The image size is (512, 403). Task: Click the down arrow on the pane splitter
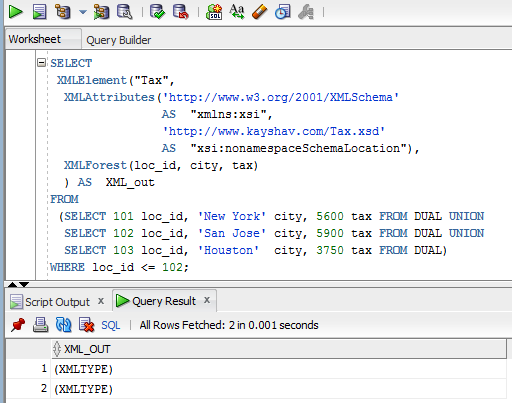(24, 284)
